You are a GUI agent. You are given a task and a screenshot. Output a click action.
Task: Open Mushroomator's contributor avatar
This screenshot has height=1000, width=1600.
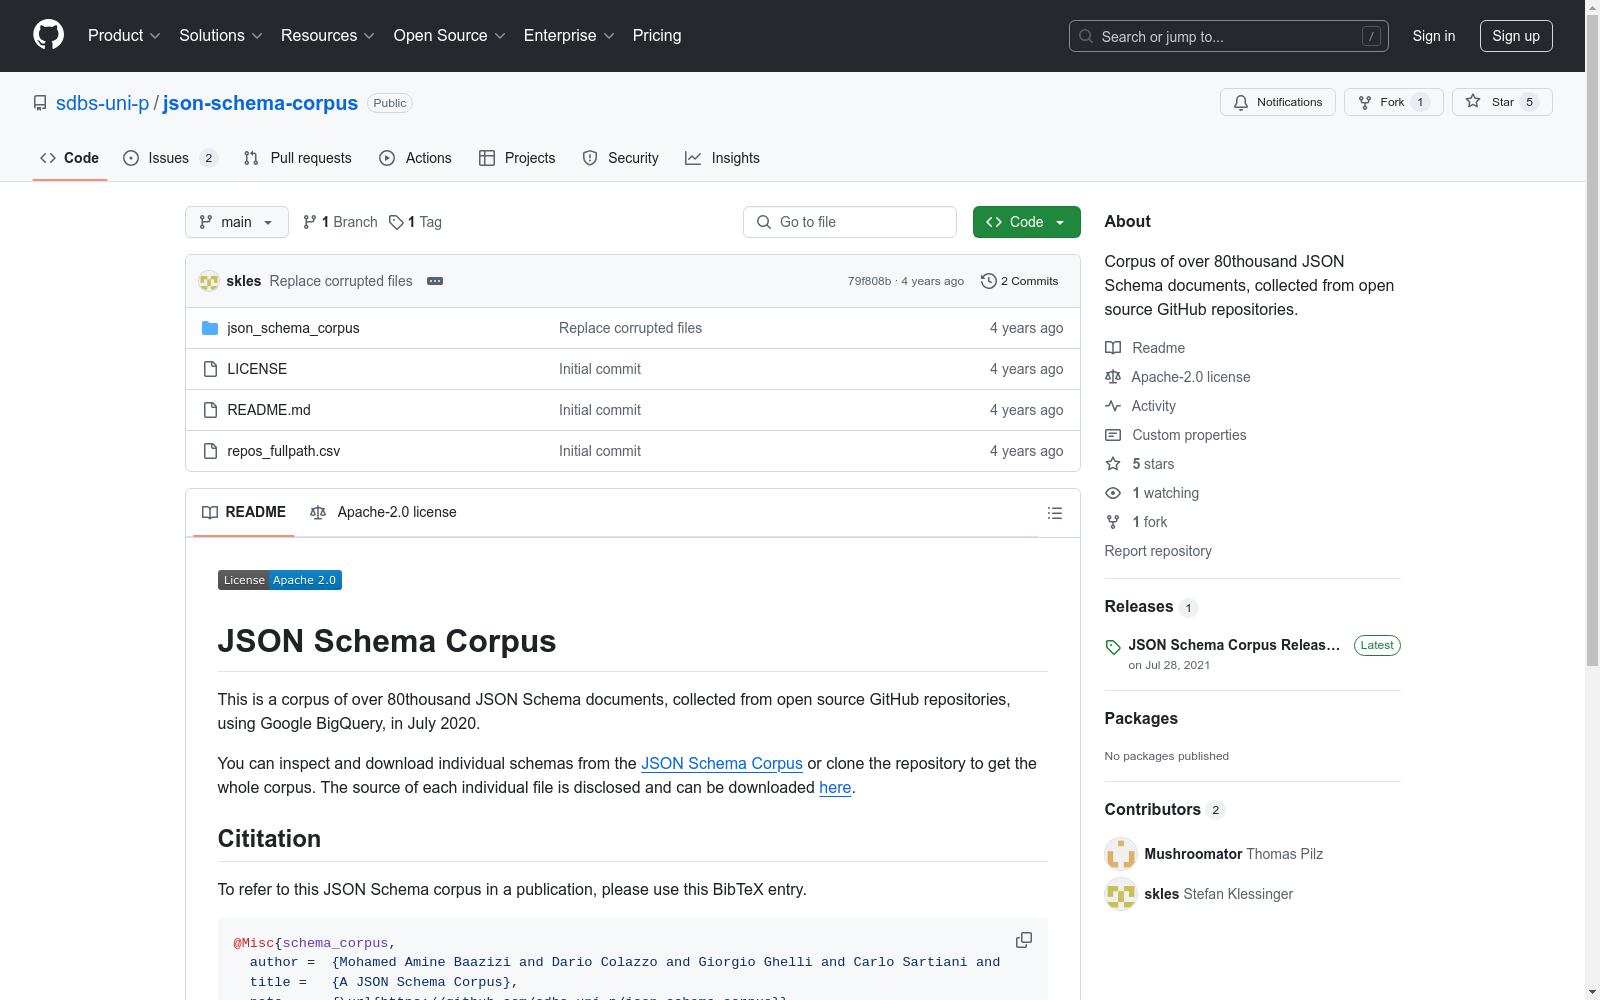(1121, 854)
